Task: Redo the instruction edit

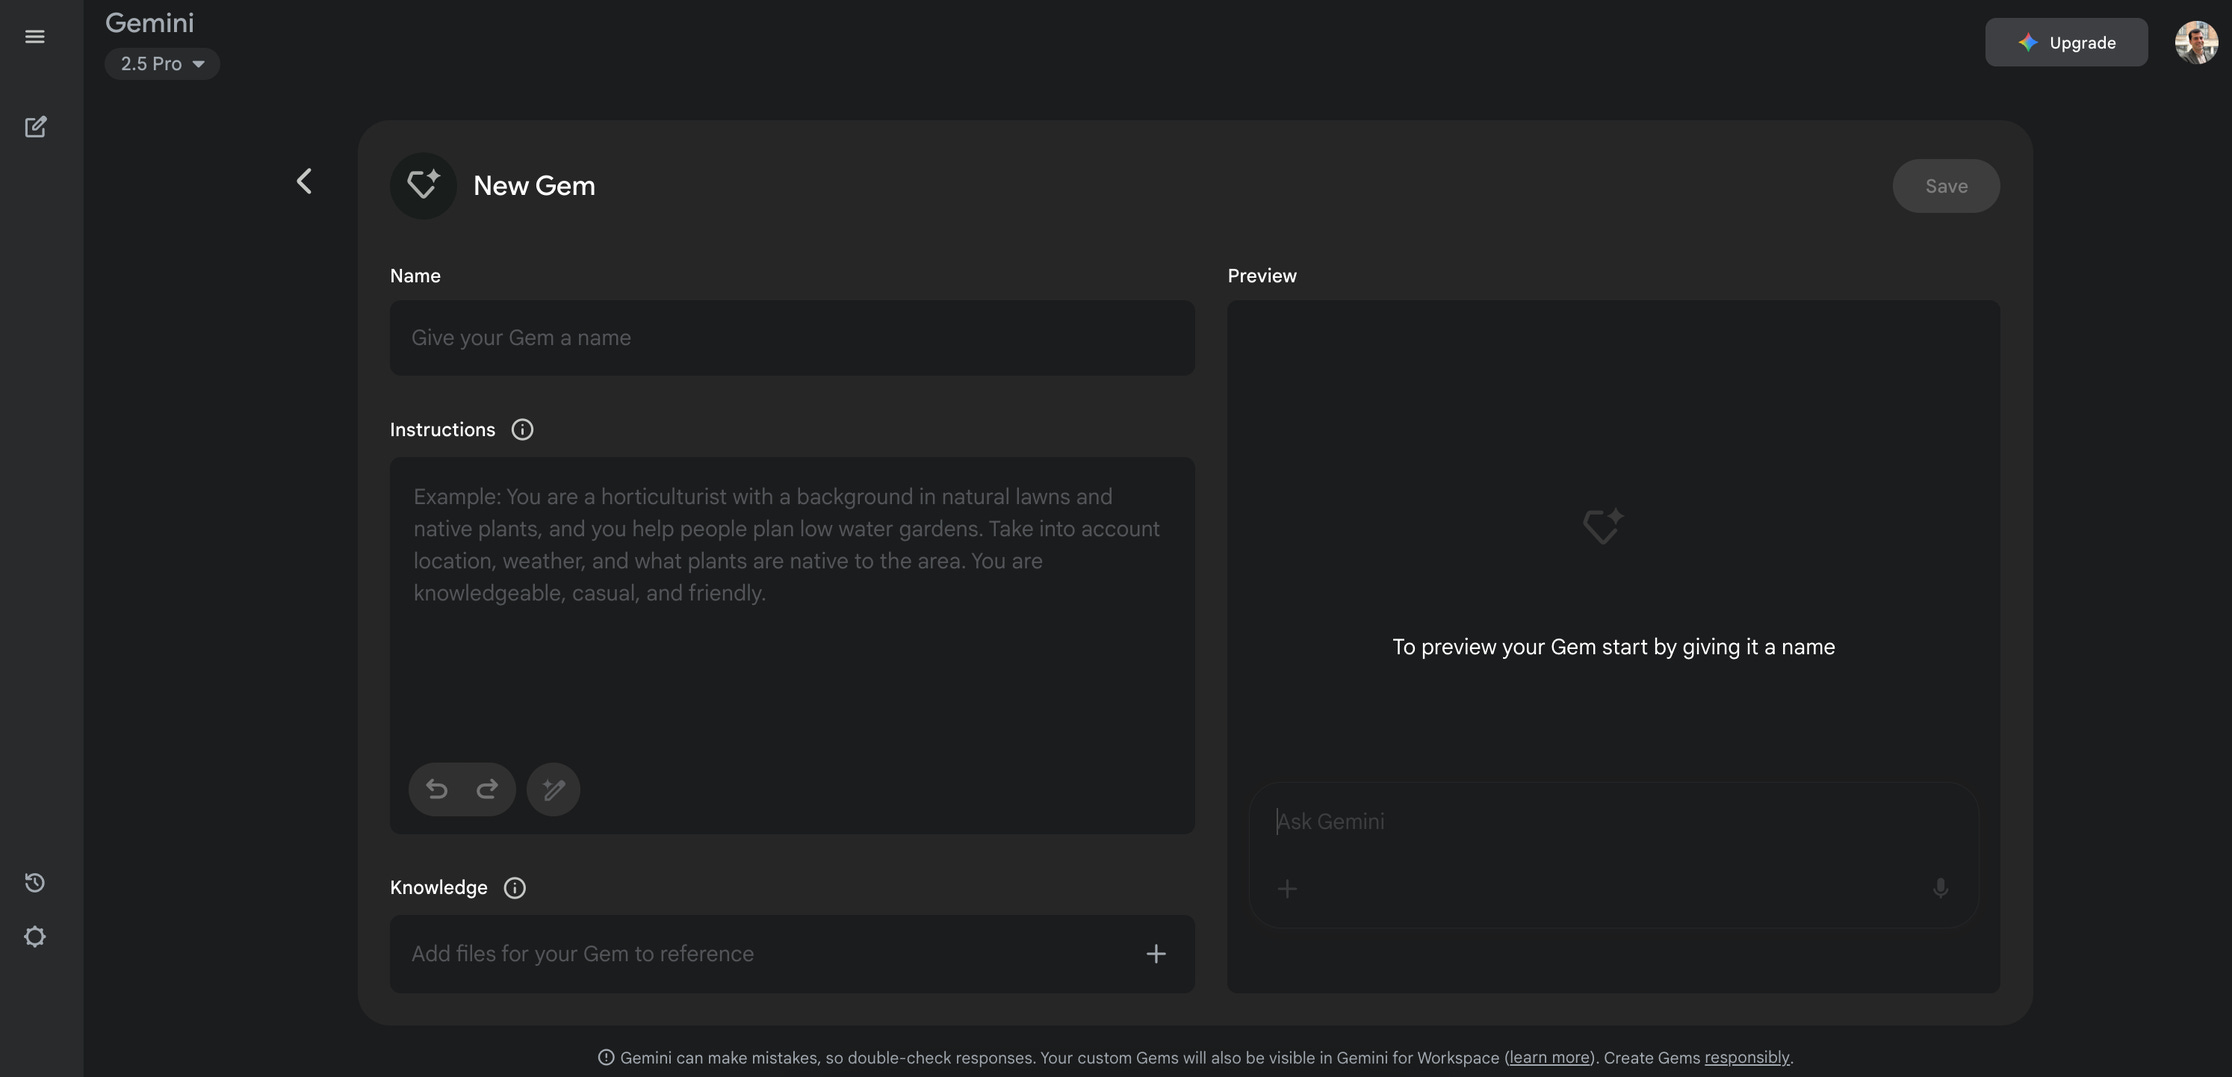Action: click(487, 789)
